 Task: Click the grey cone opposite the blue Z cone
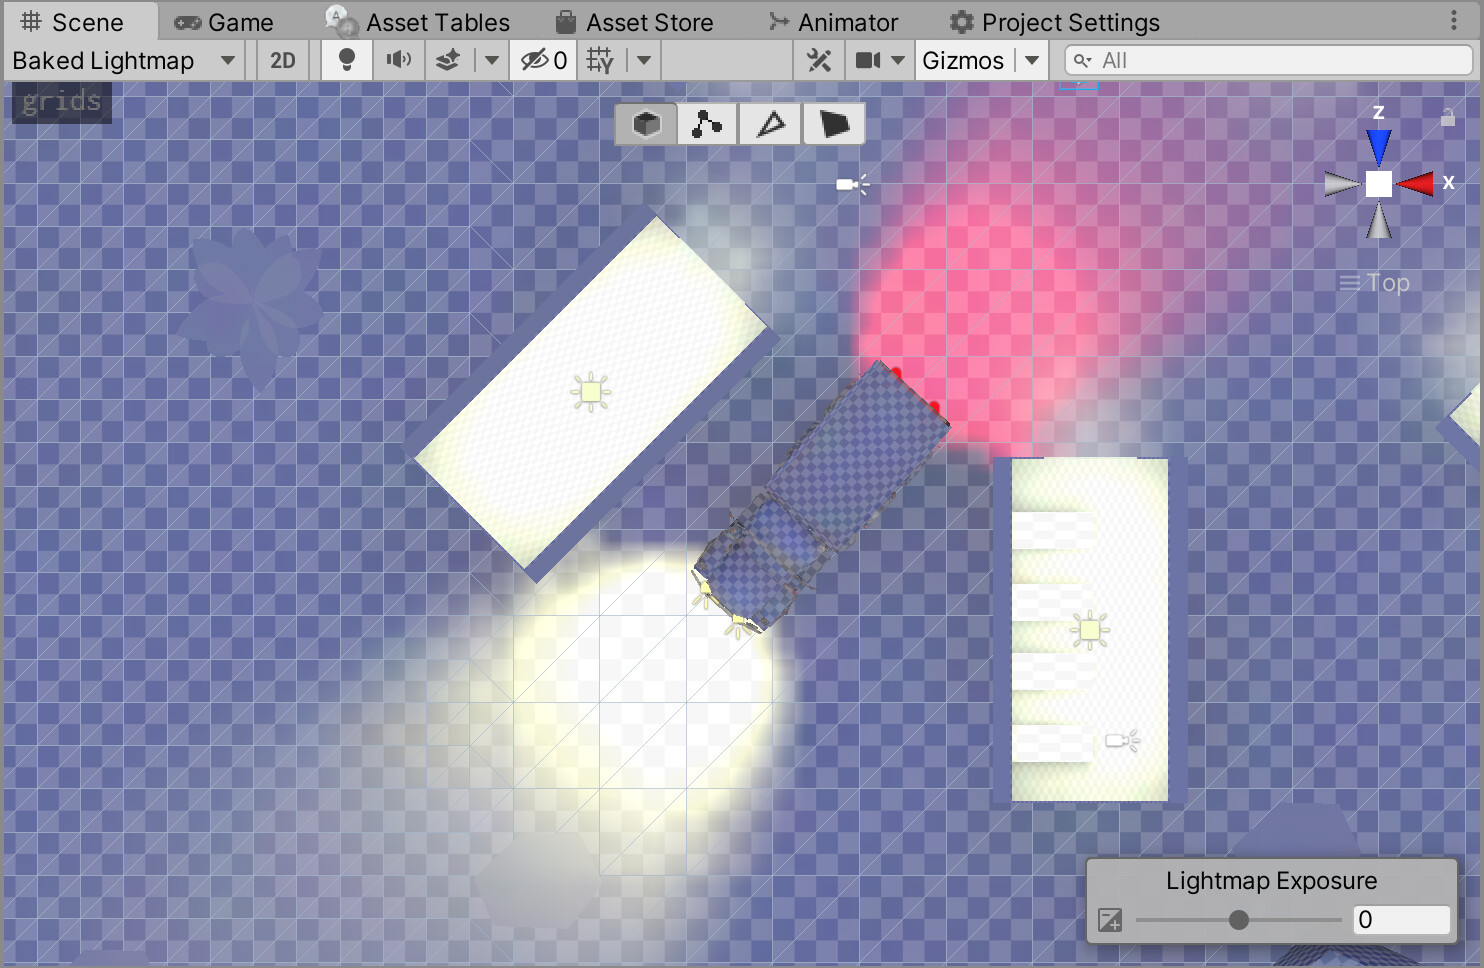[1379, 220]
